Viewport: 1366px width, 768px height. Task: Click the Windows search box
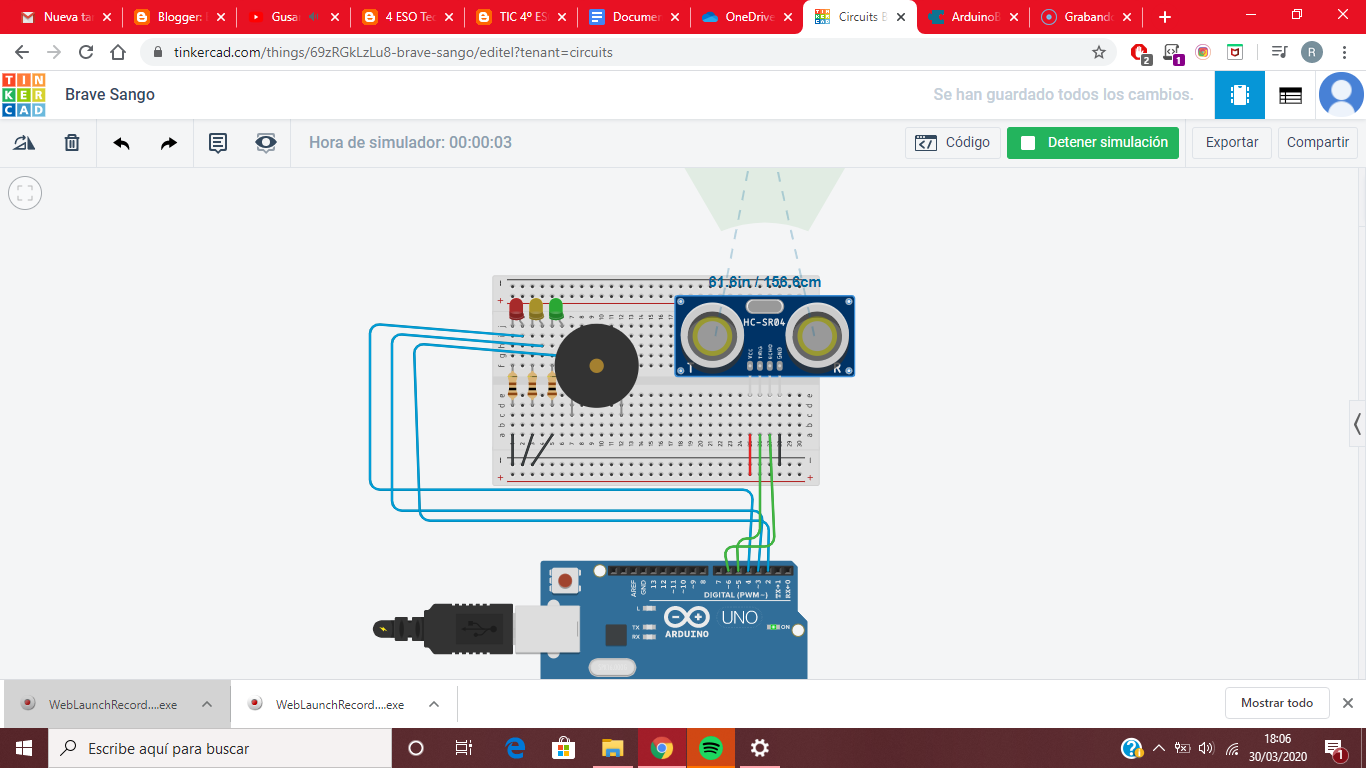pos(220,748)
